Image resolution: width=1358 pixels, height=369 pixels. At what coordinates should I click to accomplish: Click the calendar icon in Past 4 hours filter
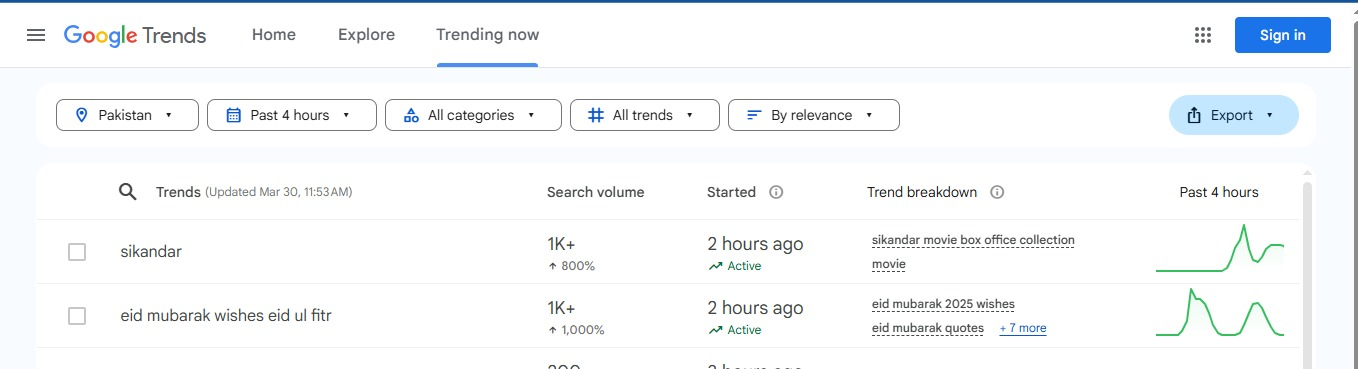234,115
